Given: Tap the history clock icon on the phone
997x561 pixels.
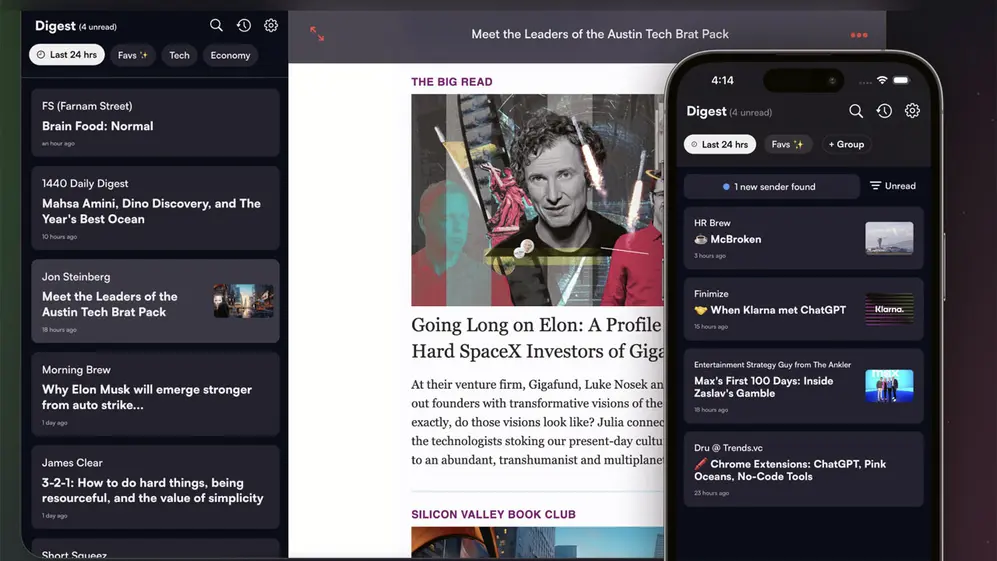Looking at the screenshot, I should coord(884,111).
